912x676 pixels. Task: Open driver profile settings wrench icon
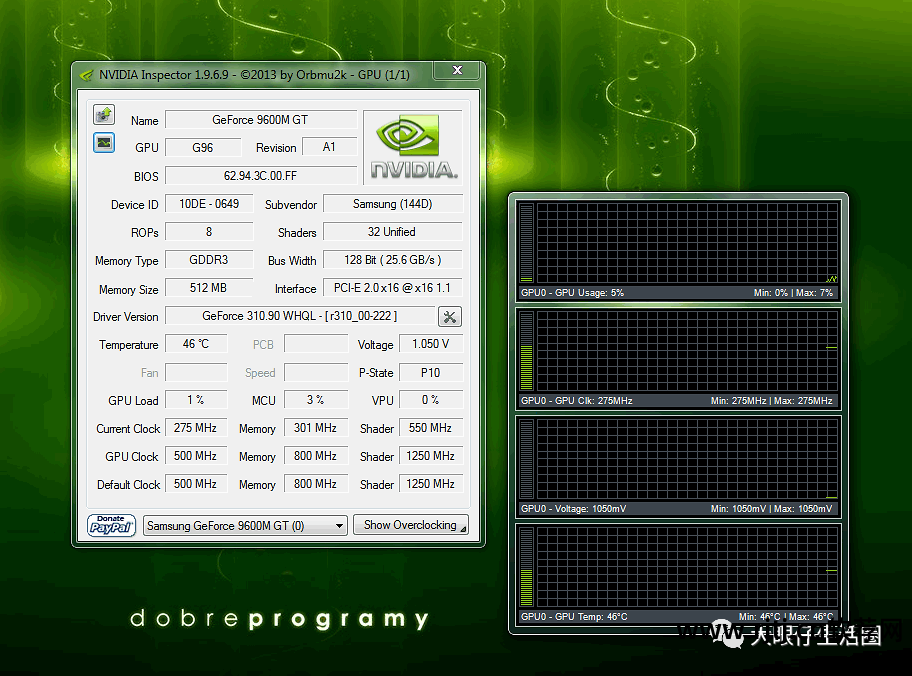[x=449, y=317]
